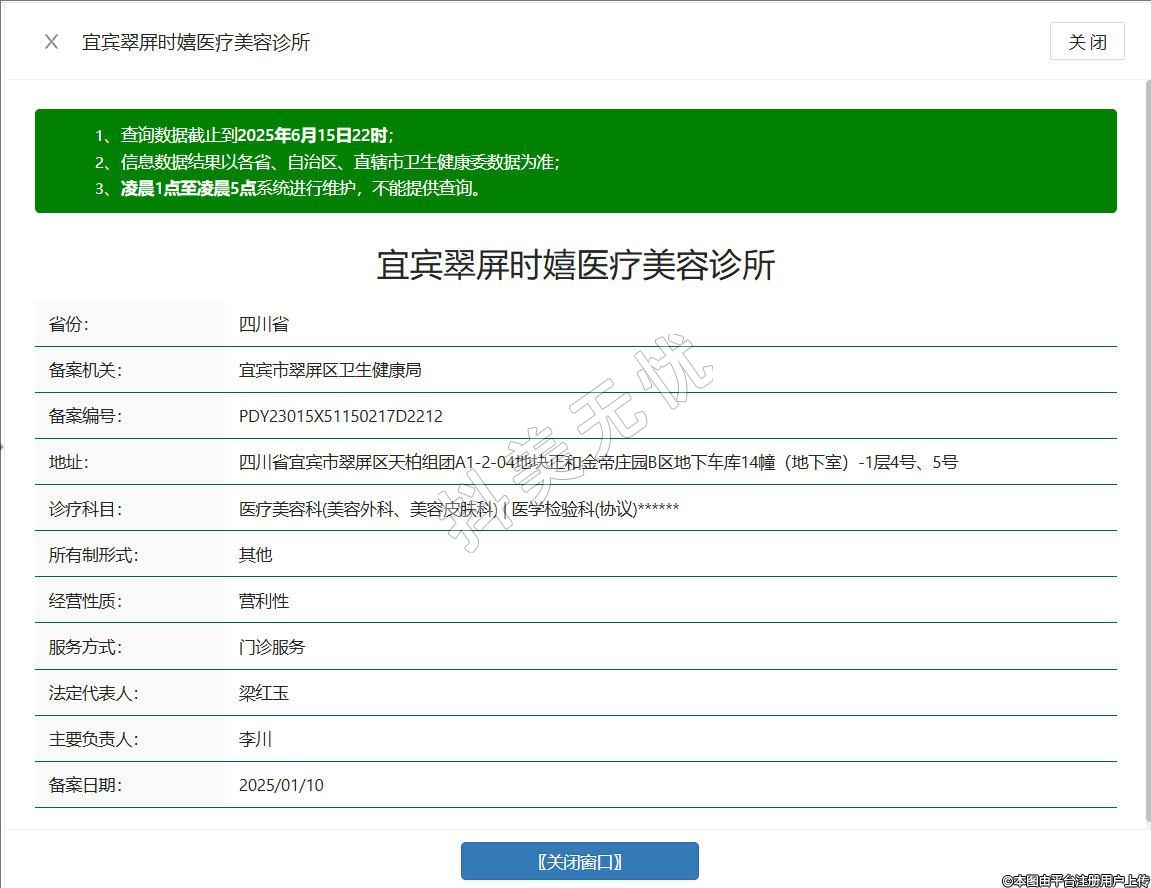Click the 本图由平台注册用户上传 copyright text
The height and width of the screenshot is (888, 1151).
click(x=1076, y=880)
